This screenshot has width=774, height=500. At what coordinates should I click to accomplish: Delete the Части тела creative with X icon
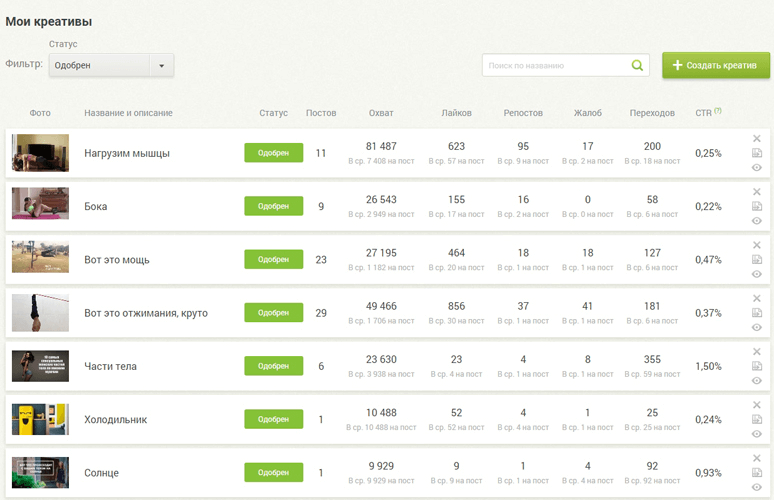click(757, 351)
